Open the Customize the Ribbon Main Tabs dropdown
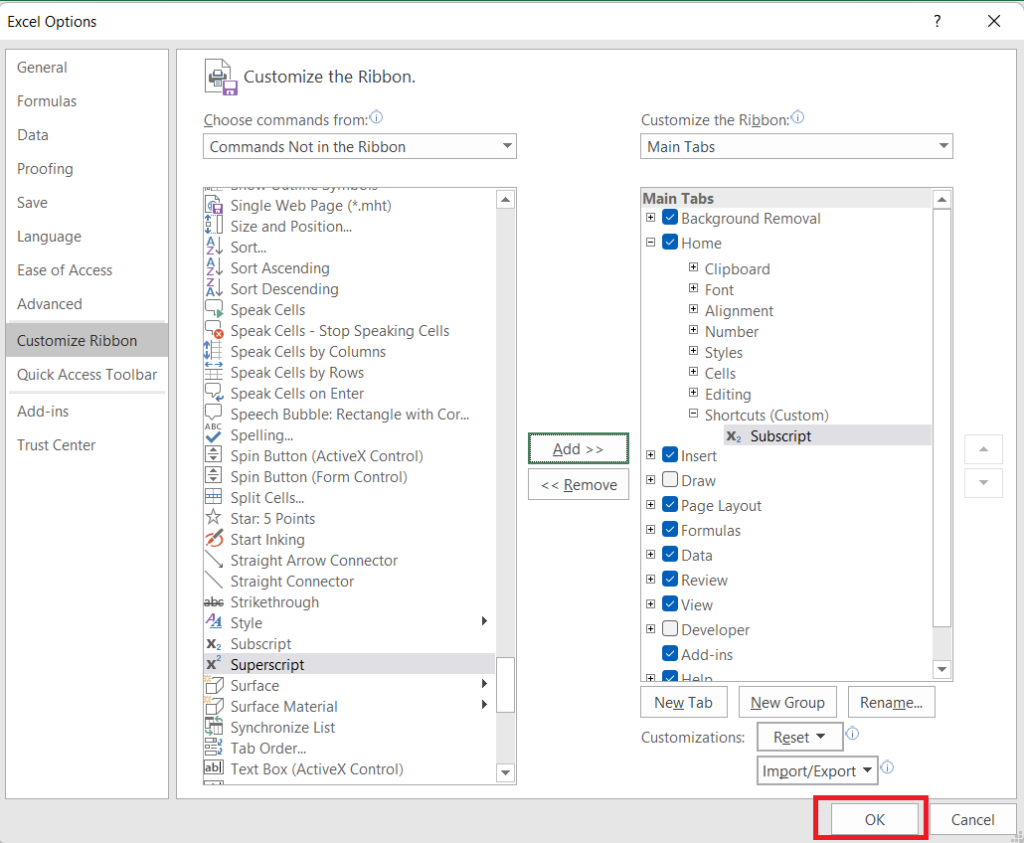Screen dimensions: 1024x843 point(796,146)
